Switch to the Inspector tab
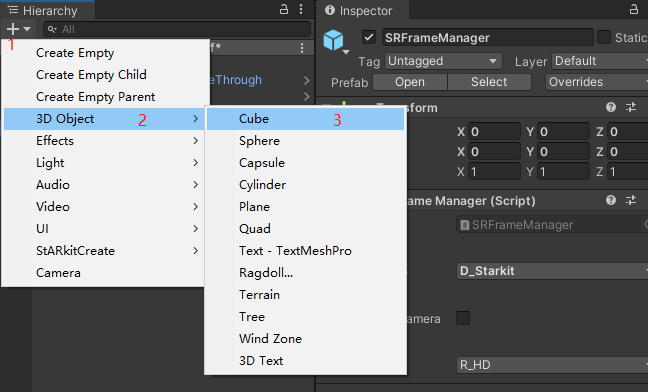This screenshot has width=648, height=392. click(363, 10)
